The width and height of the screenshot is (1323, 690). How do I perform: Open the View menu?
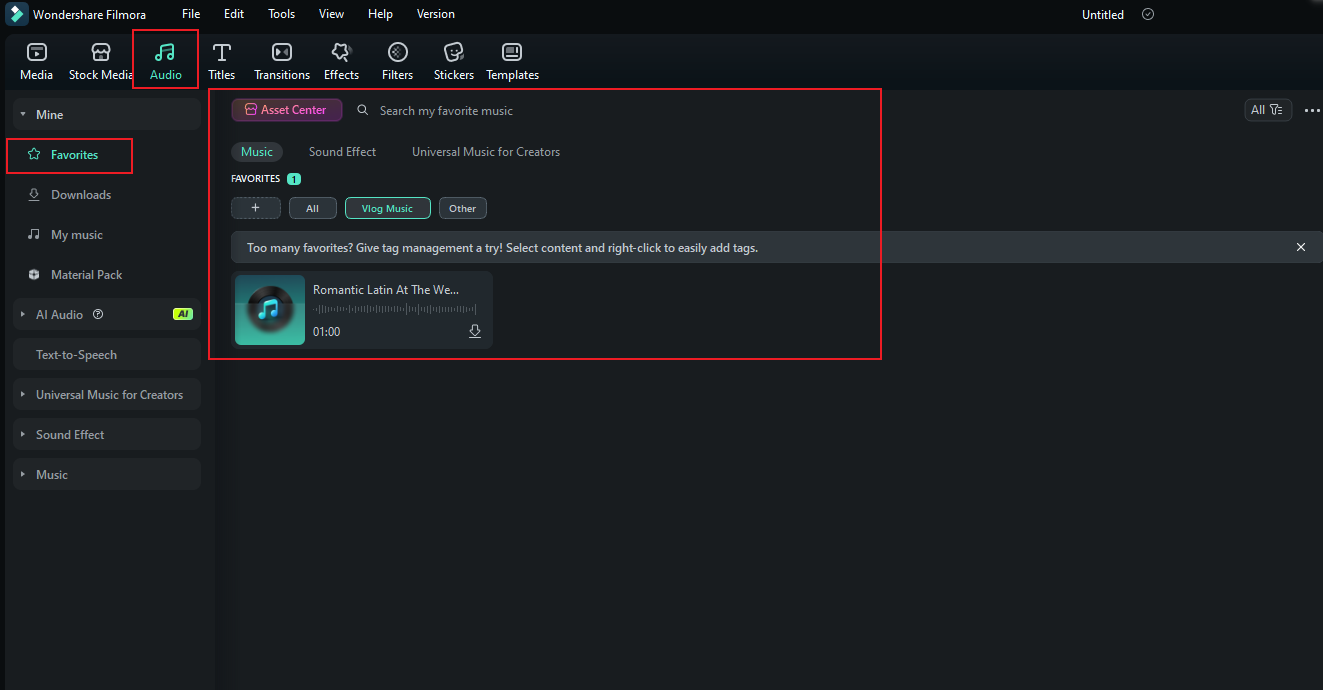[331, 14]
